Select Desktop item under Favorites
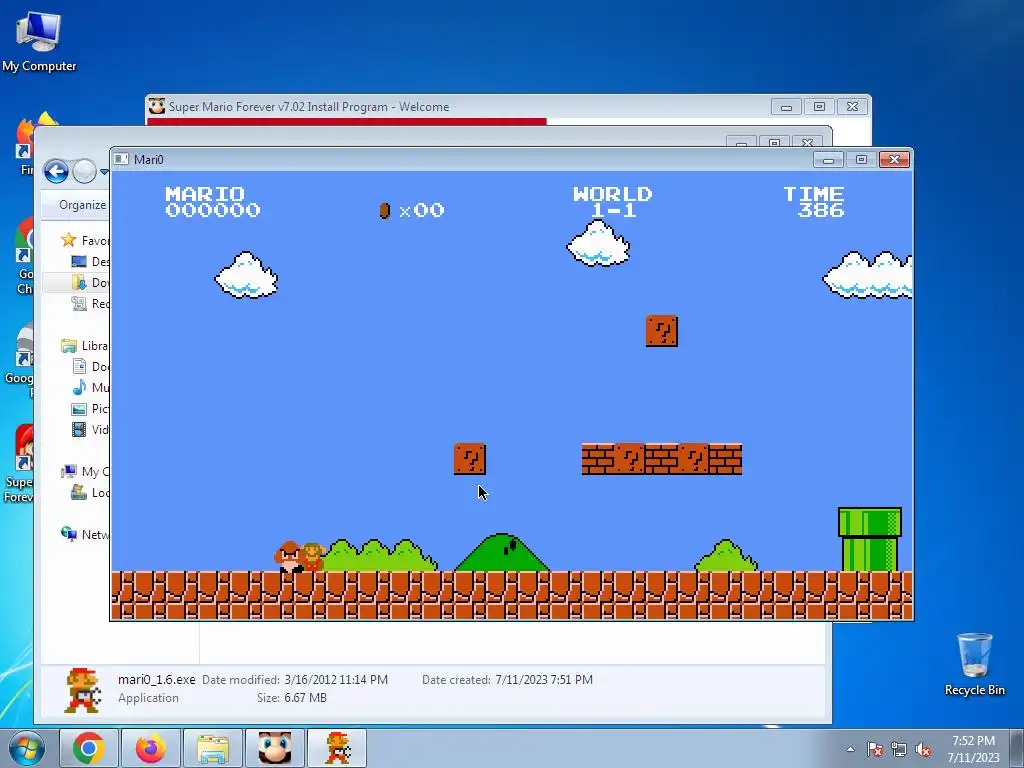Screen dimensions: 1024x768 89,261
